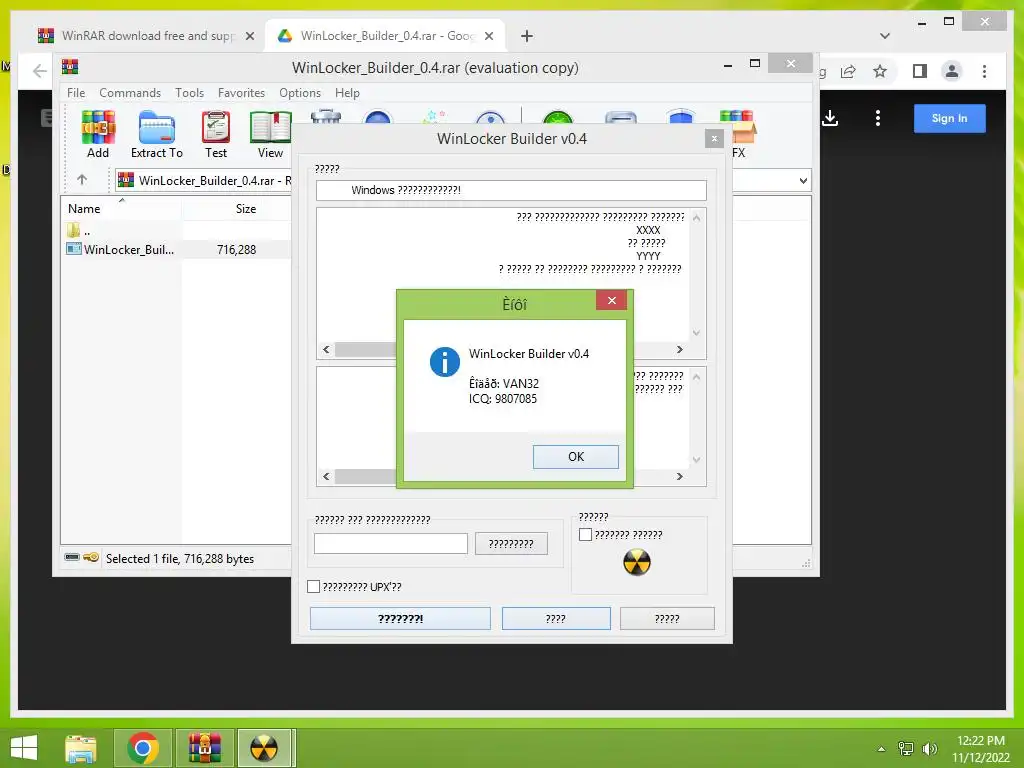Bookmark the page with the star icon
Viewport: 1024px width, 768px height.
tap(880, 71)
